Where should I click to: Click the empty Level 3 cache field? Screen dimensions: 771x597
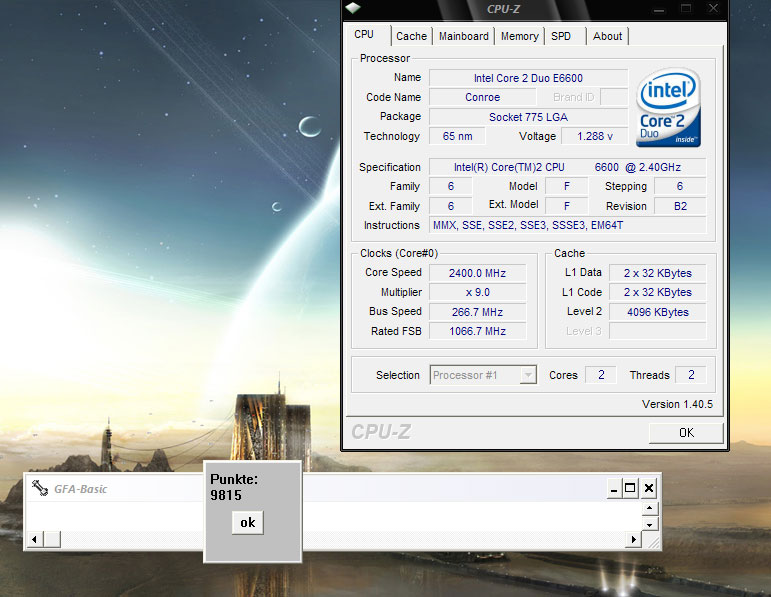click(657, 331)
